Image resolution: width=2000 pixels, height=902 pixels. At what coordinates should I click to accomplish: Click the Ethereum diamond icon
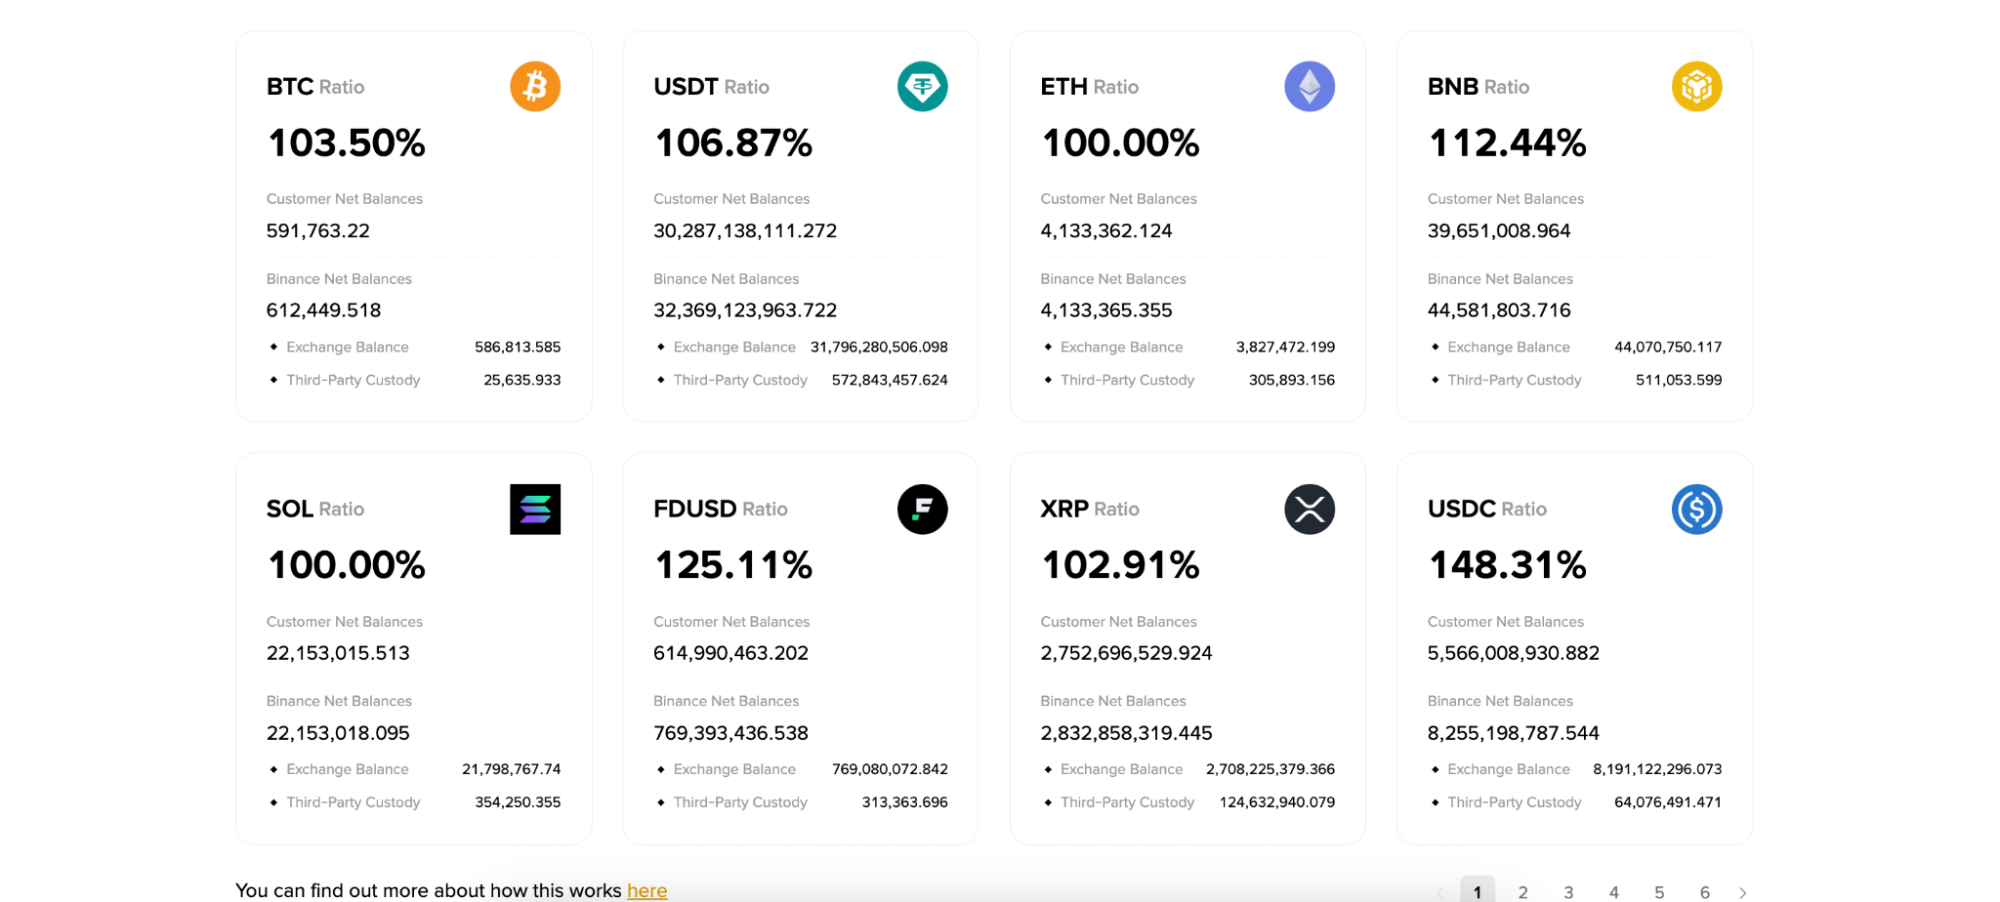(x=1310, y=86)
